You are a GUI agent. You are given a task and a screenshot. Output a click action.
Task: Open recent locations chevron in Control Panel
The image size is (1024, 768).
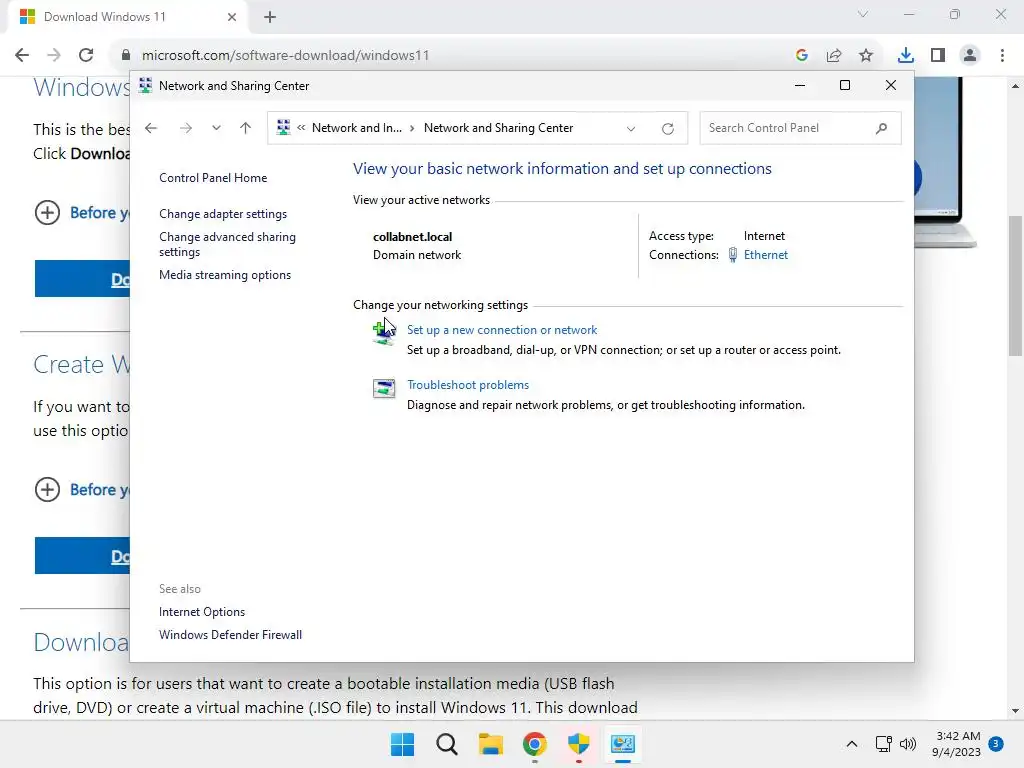216,128
